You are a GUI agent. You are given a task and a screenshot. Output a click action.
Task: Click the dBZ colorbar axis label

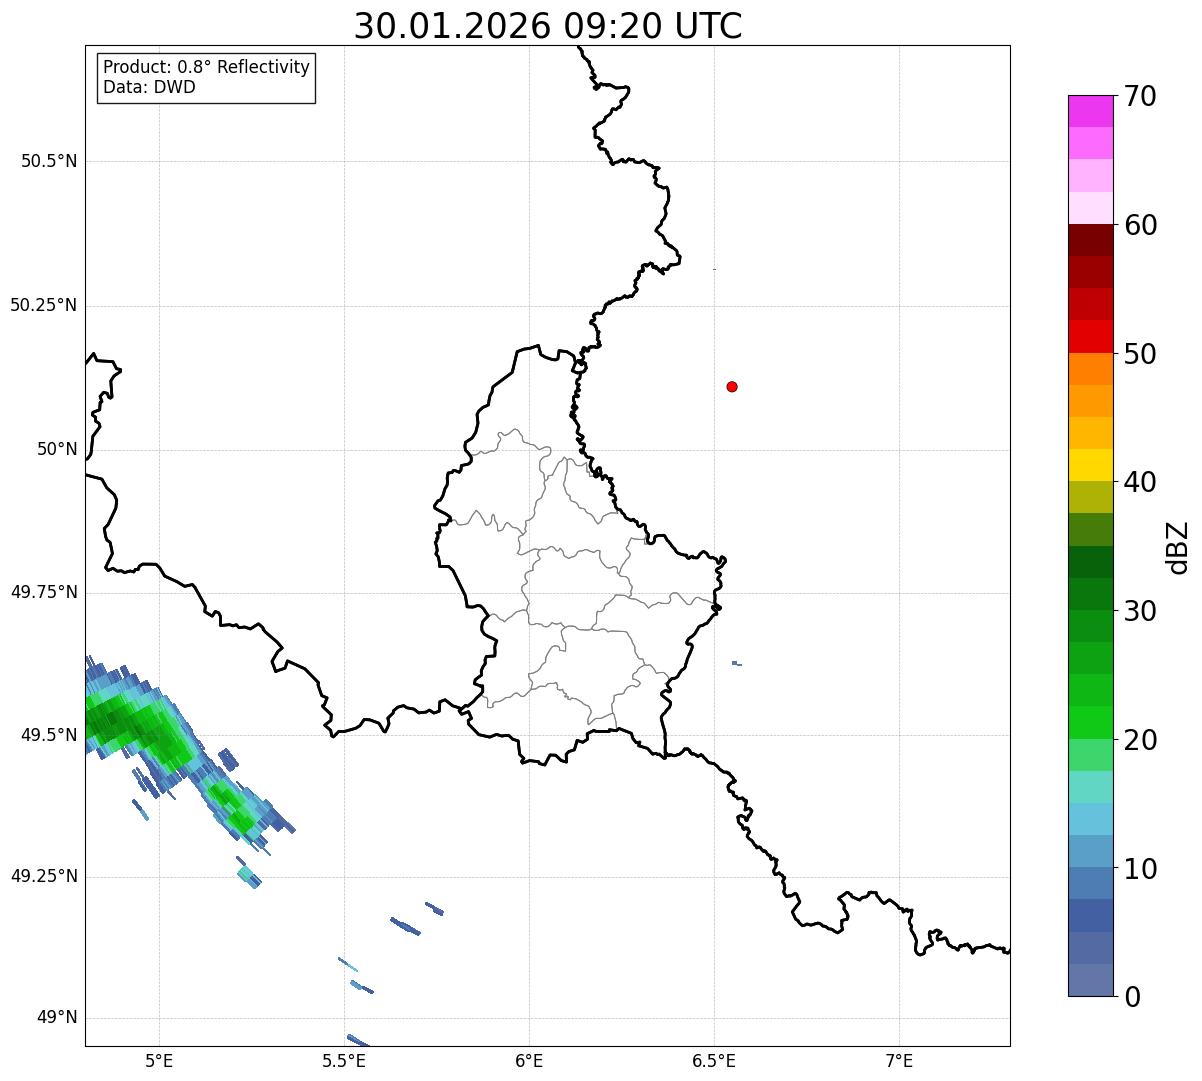[x=1178, y=547]
